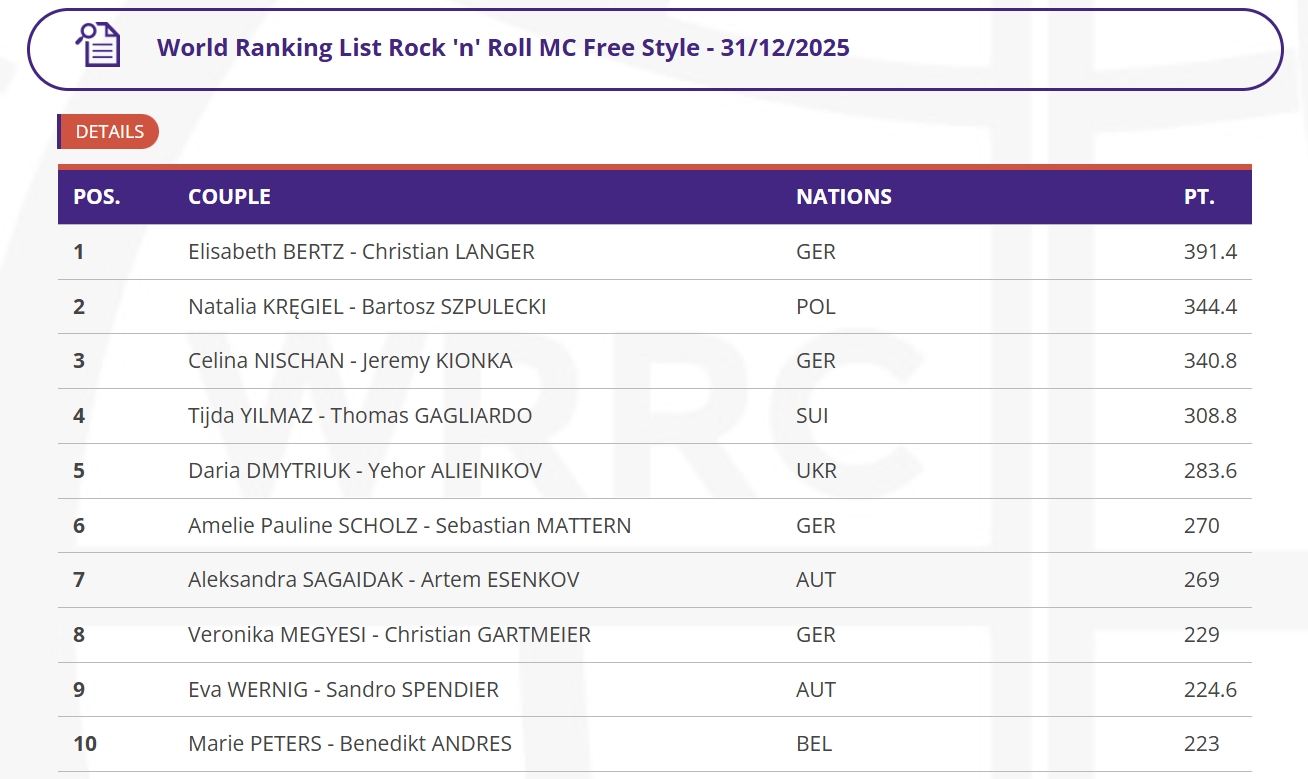
Task: Click Marie PETERS - Benedikt ANDRES couple
Action: tap(350, 744)
